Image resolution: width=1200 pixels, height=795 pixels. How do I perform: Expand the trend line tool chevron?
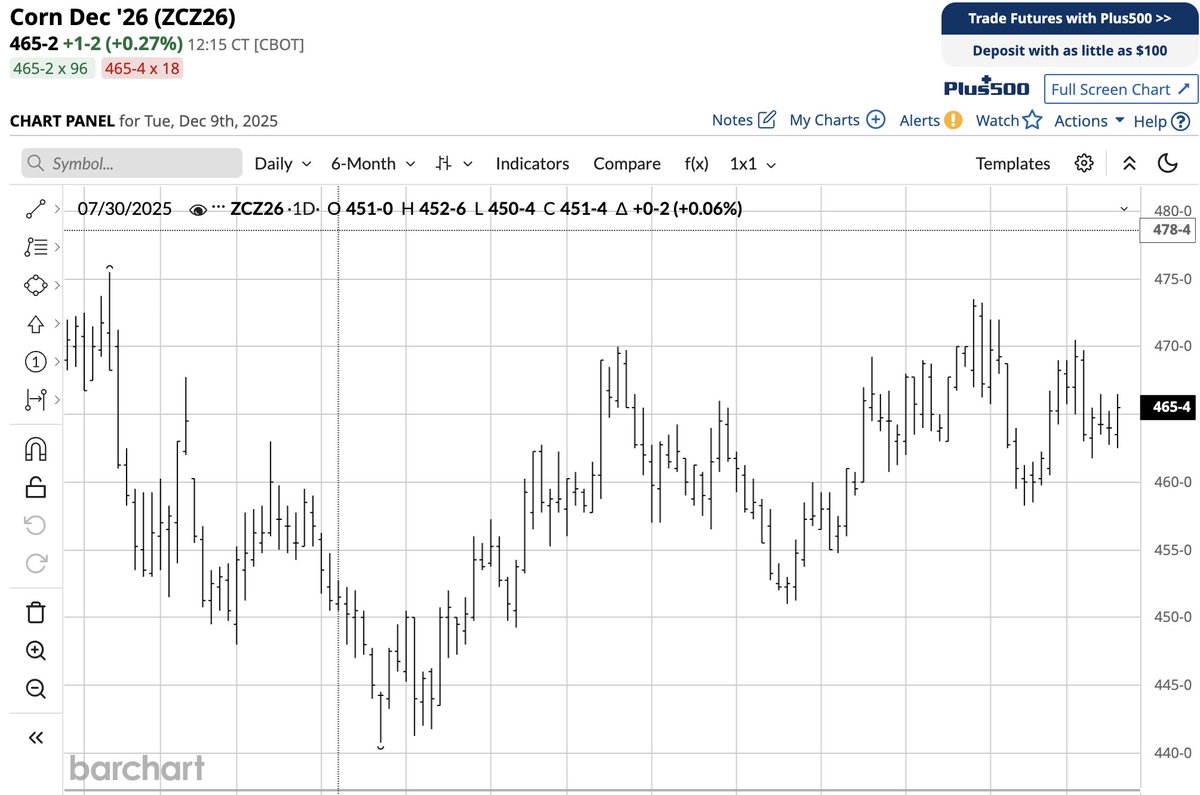click(56, 209)
